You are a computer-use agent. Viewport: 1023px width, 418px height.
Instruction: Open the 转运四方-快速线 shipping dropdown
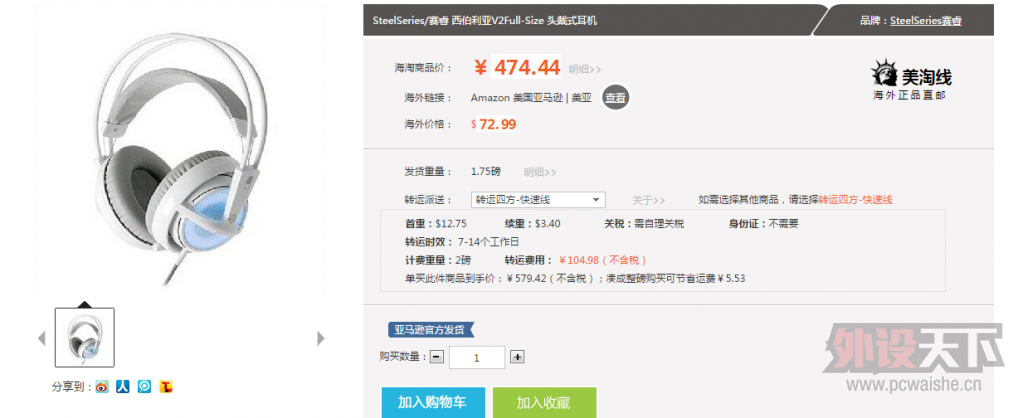[538, 200]
